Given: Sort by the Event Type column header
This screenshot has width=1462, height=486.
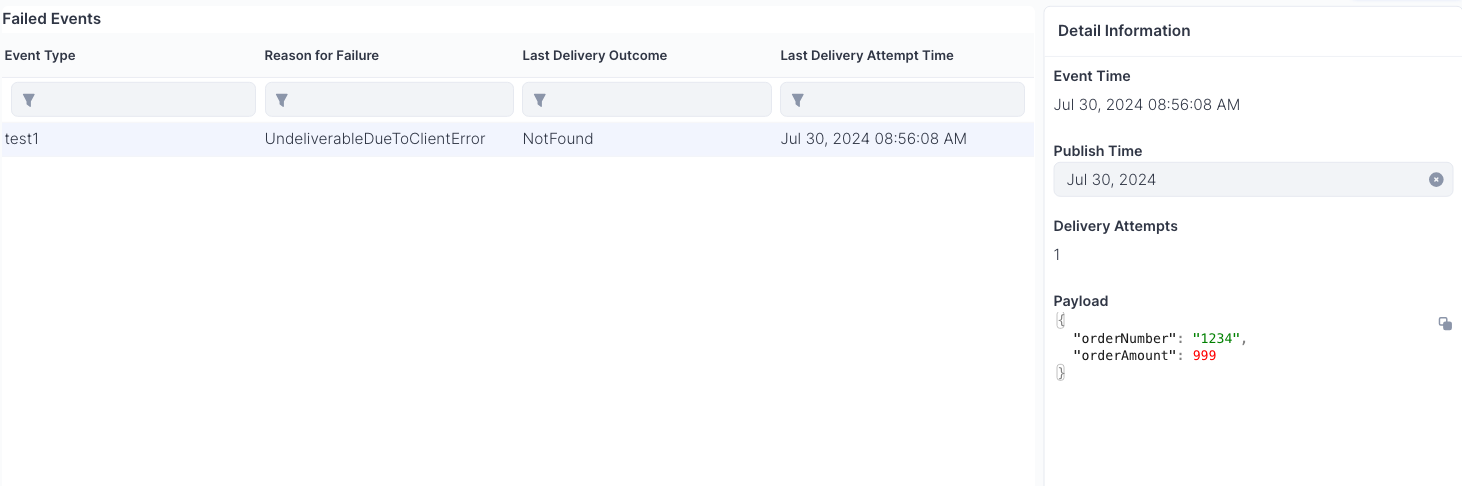Looking at the screenshot, I should click(40, 56).
